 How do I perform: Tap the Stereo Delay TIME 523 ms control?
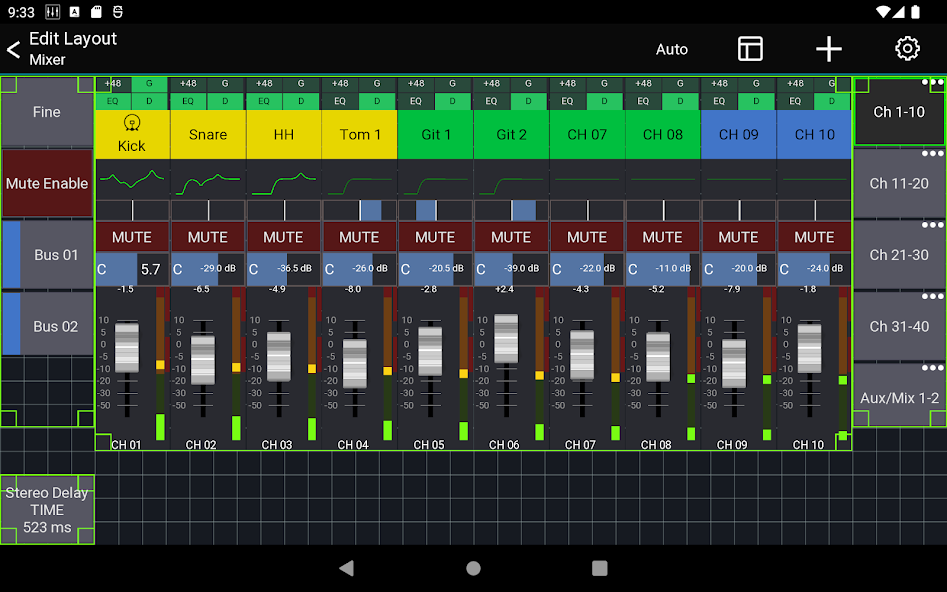pos(47,510)
